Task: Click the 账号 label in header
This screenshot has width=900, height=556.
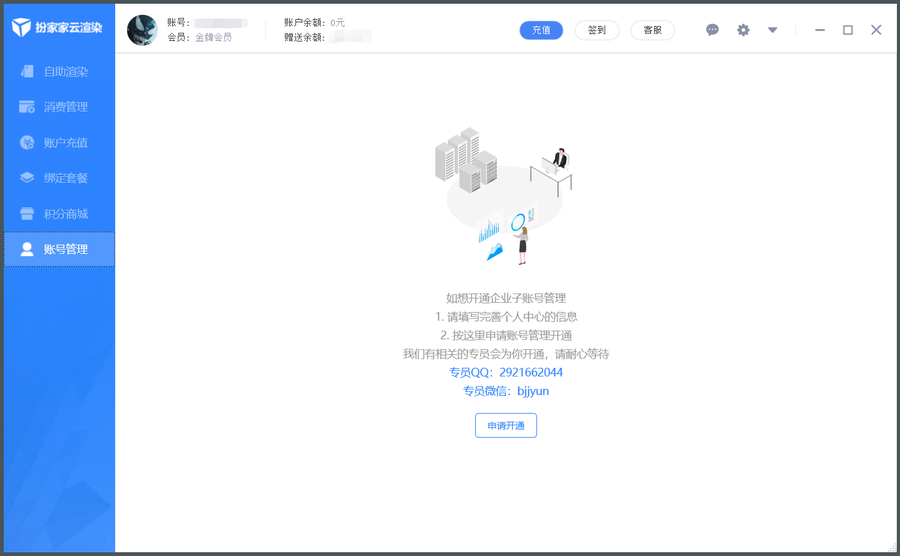Action: tap(178, 22)
